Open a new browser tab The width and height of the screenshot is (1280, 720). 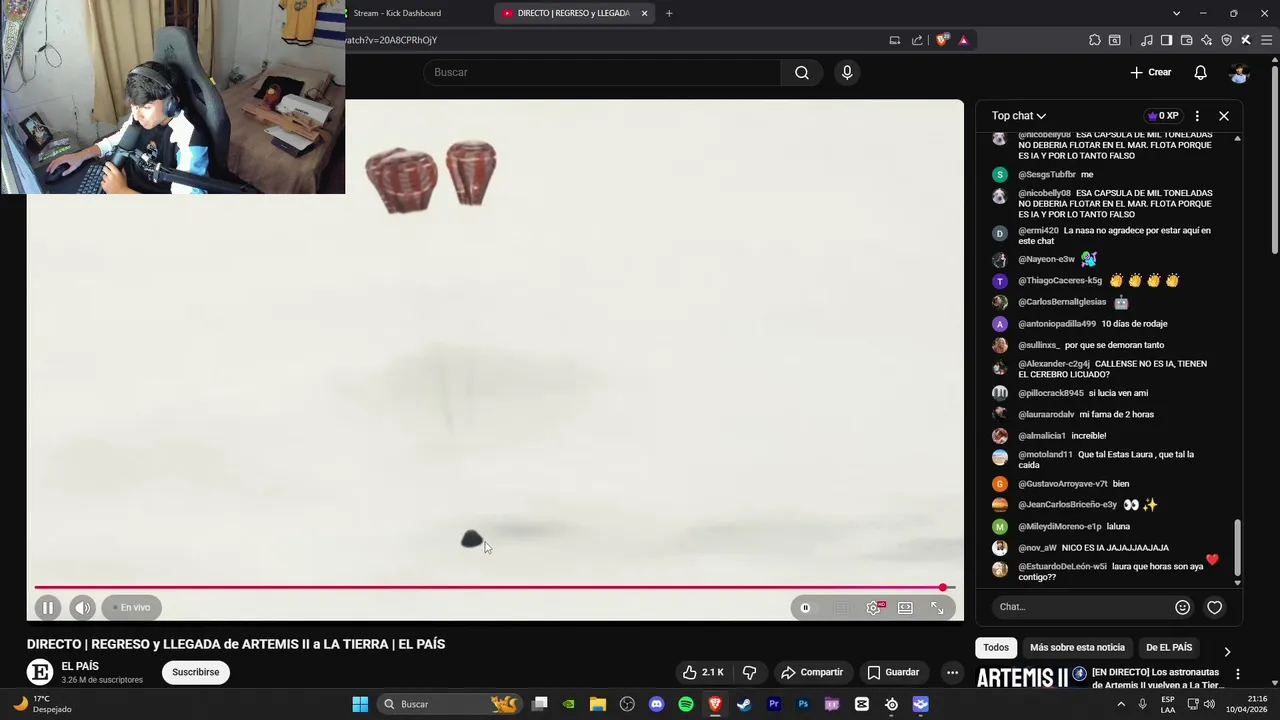(669, 13)
